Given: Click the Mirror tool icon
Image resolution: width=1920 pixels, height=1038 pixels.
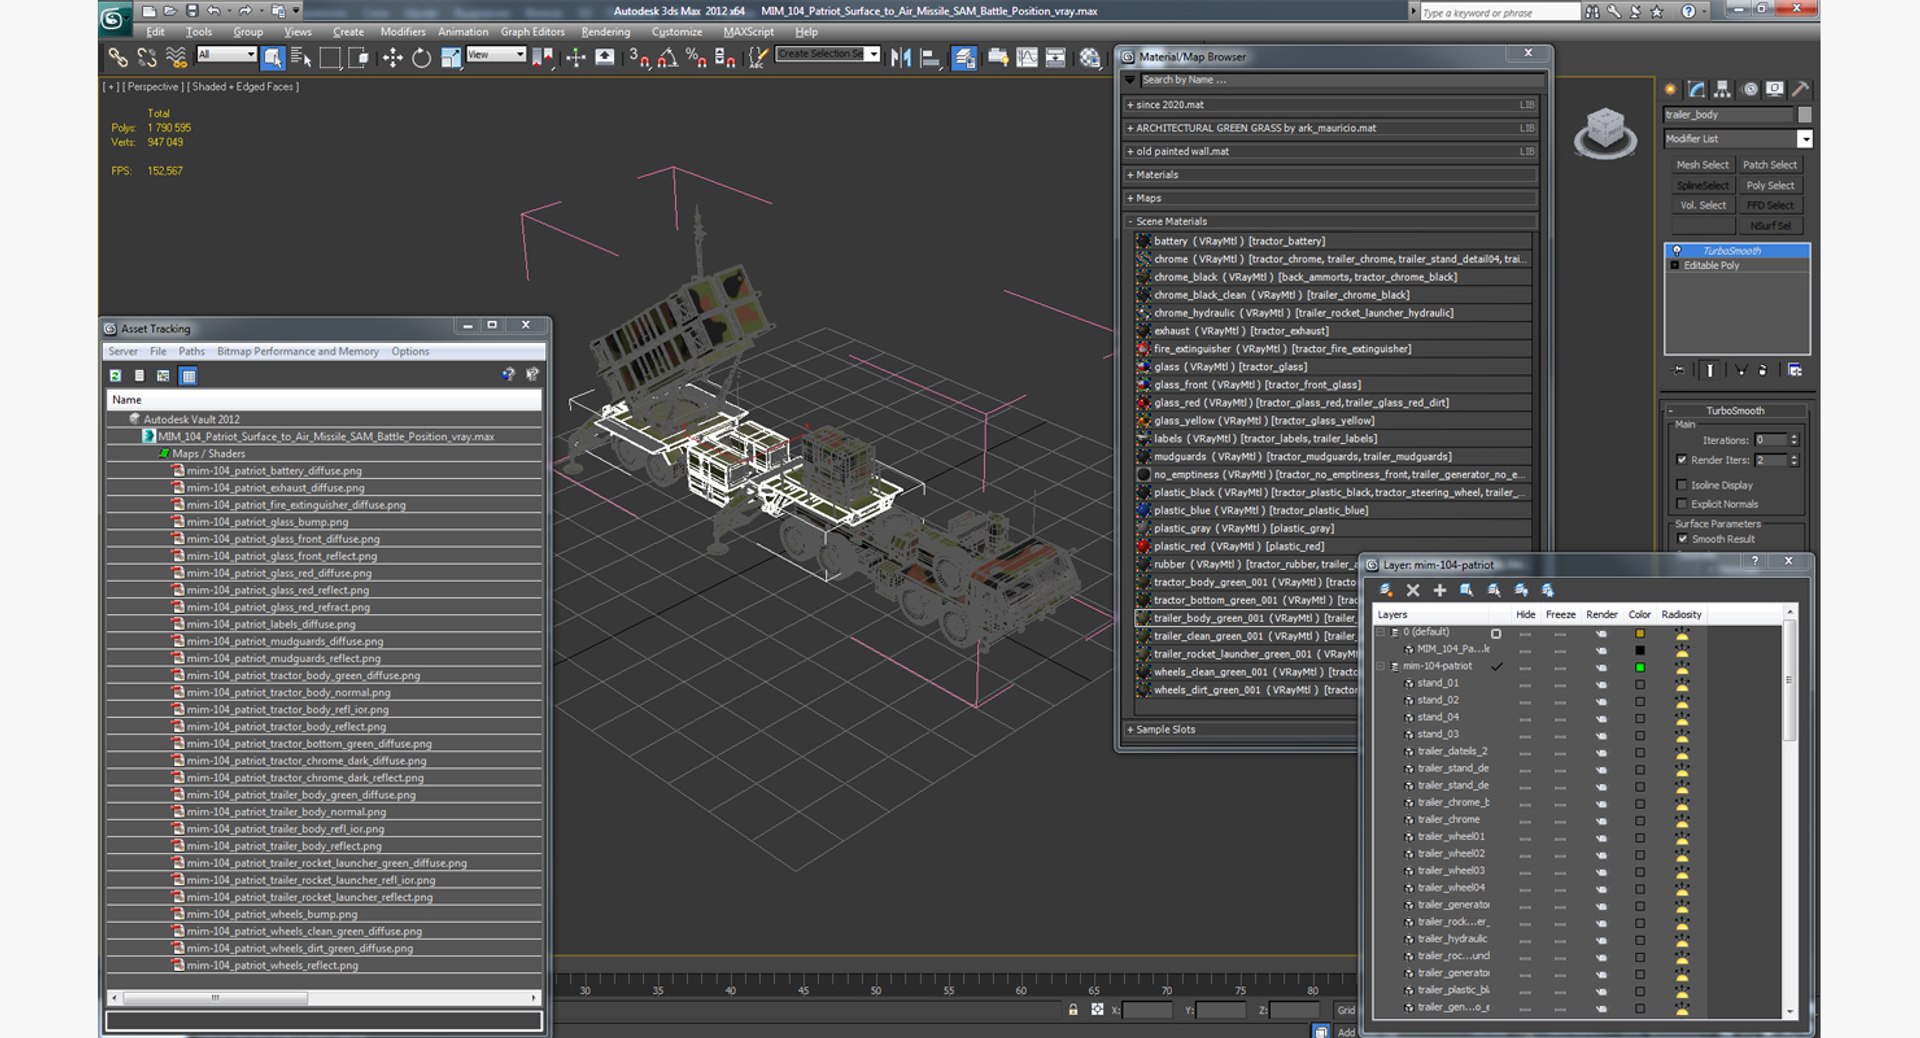Looking at the screenshot, I should (x=901, y=58).
